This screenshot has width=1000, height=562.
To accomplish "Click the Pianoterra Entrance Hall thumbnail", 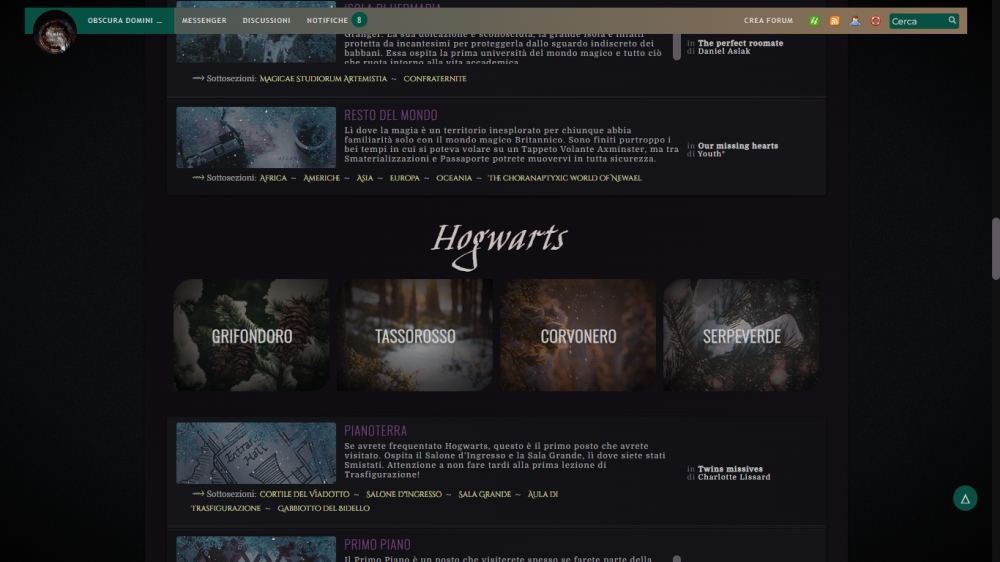I will (x=256, y=453).
